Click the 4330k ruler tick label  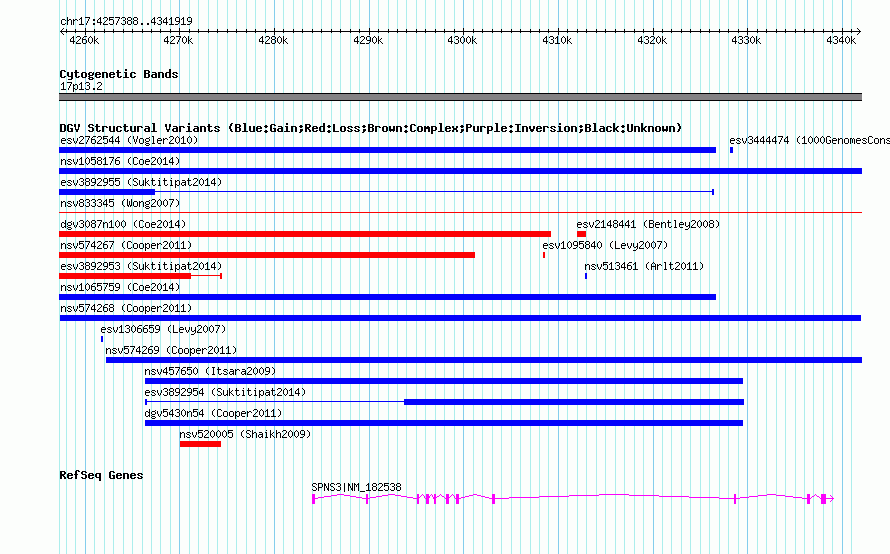pyautogui.click(x=746, y=40)
